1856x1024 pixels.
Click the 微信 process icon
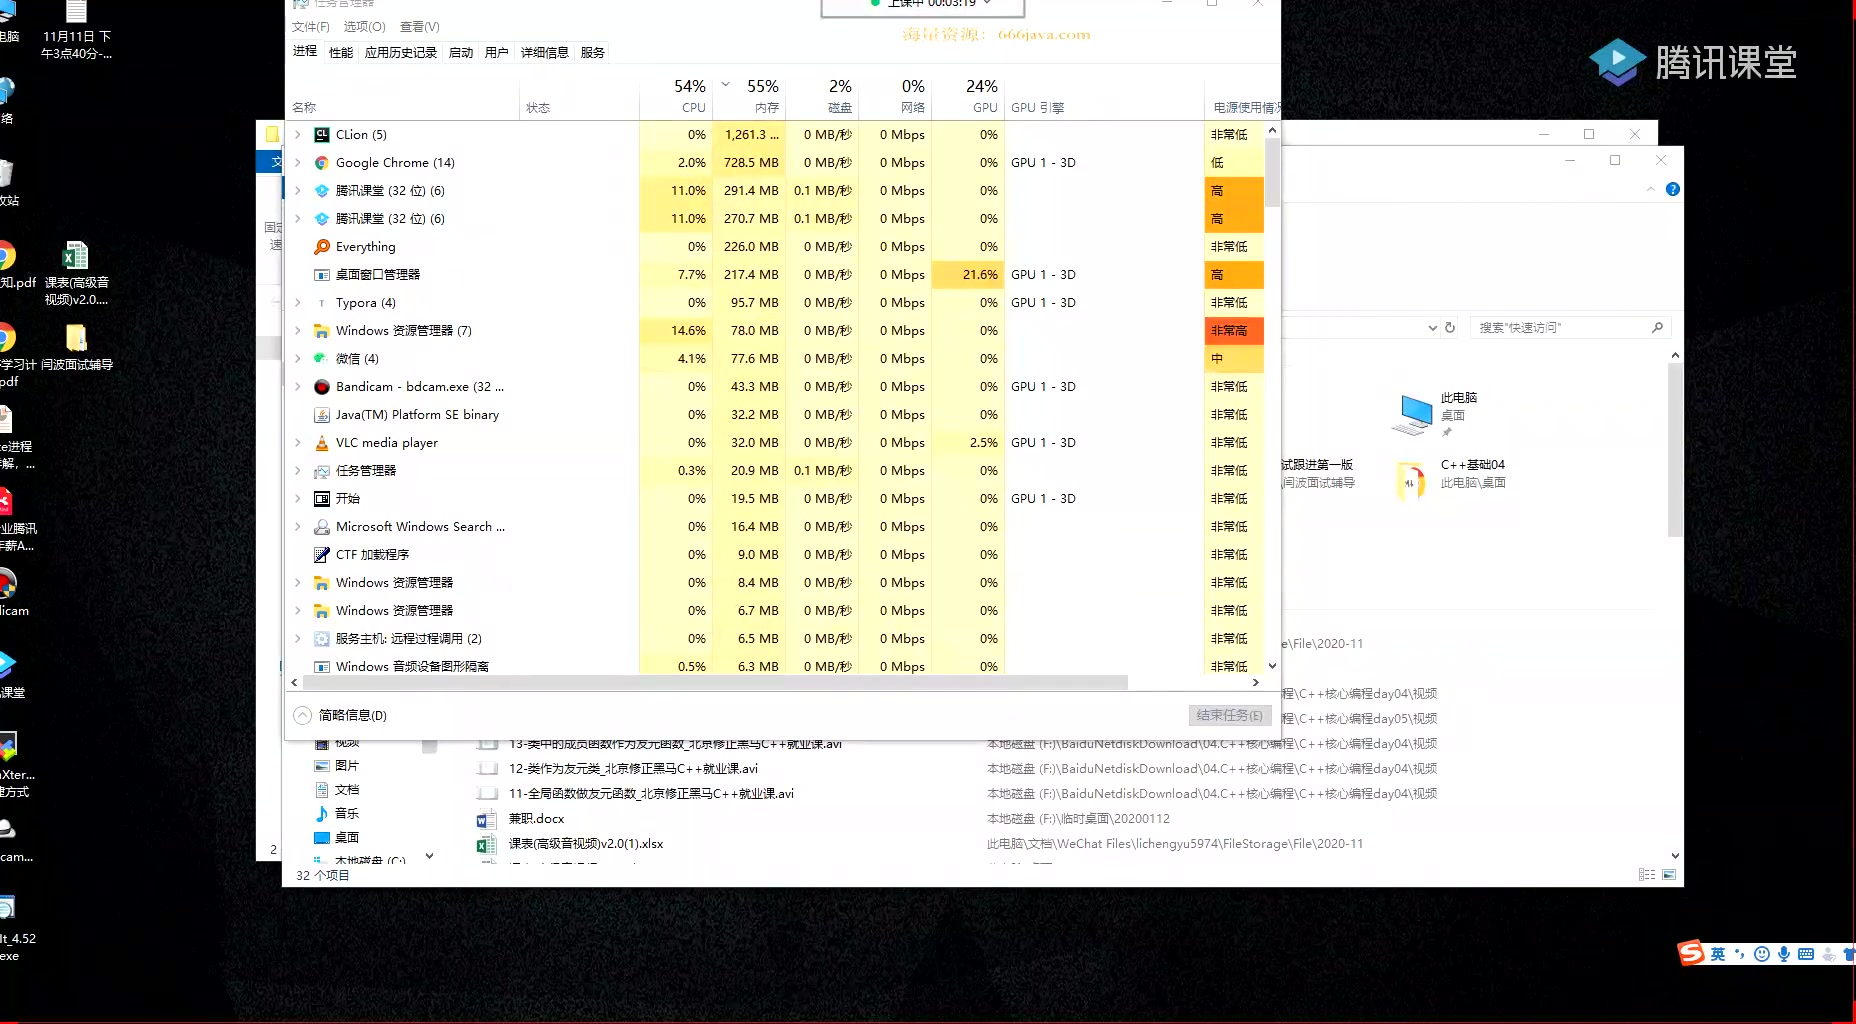click(x=322, y=359)
